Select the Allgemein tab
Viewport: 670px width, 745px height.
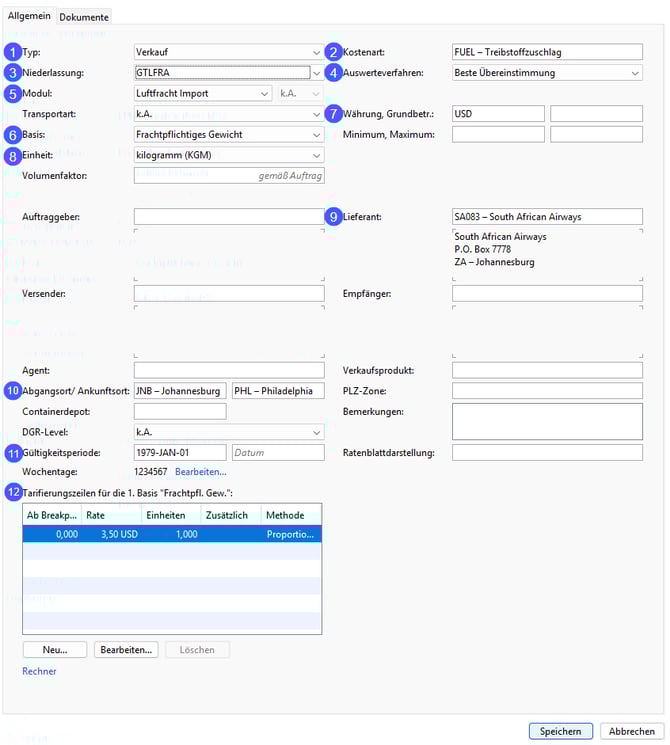coord(30,16)
